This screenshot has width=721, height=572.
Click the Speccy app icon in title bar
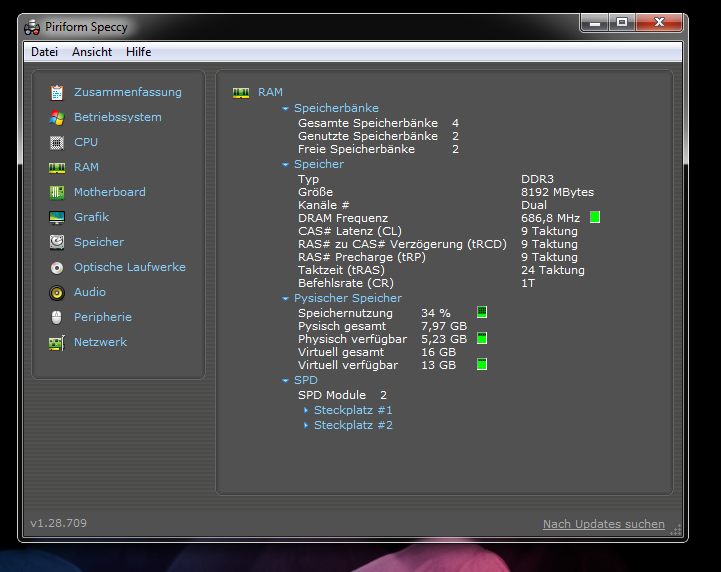tap(32, 28)
